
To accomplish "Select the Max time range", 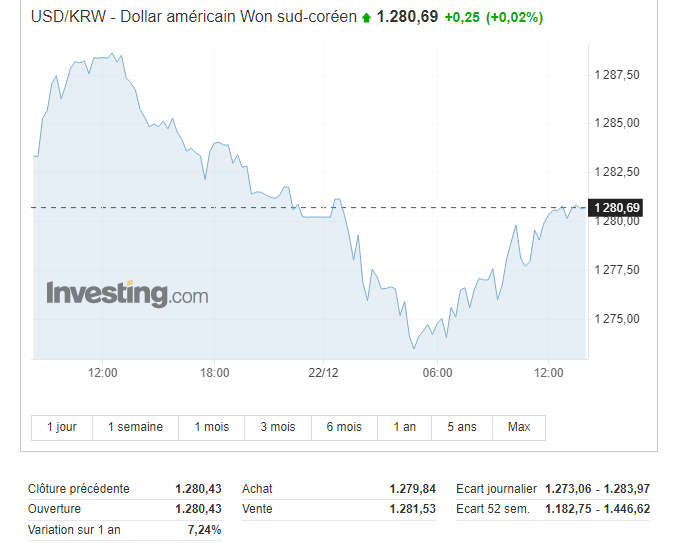I will coord(519,427).
